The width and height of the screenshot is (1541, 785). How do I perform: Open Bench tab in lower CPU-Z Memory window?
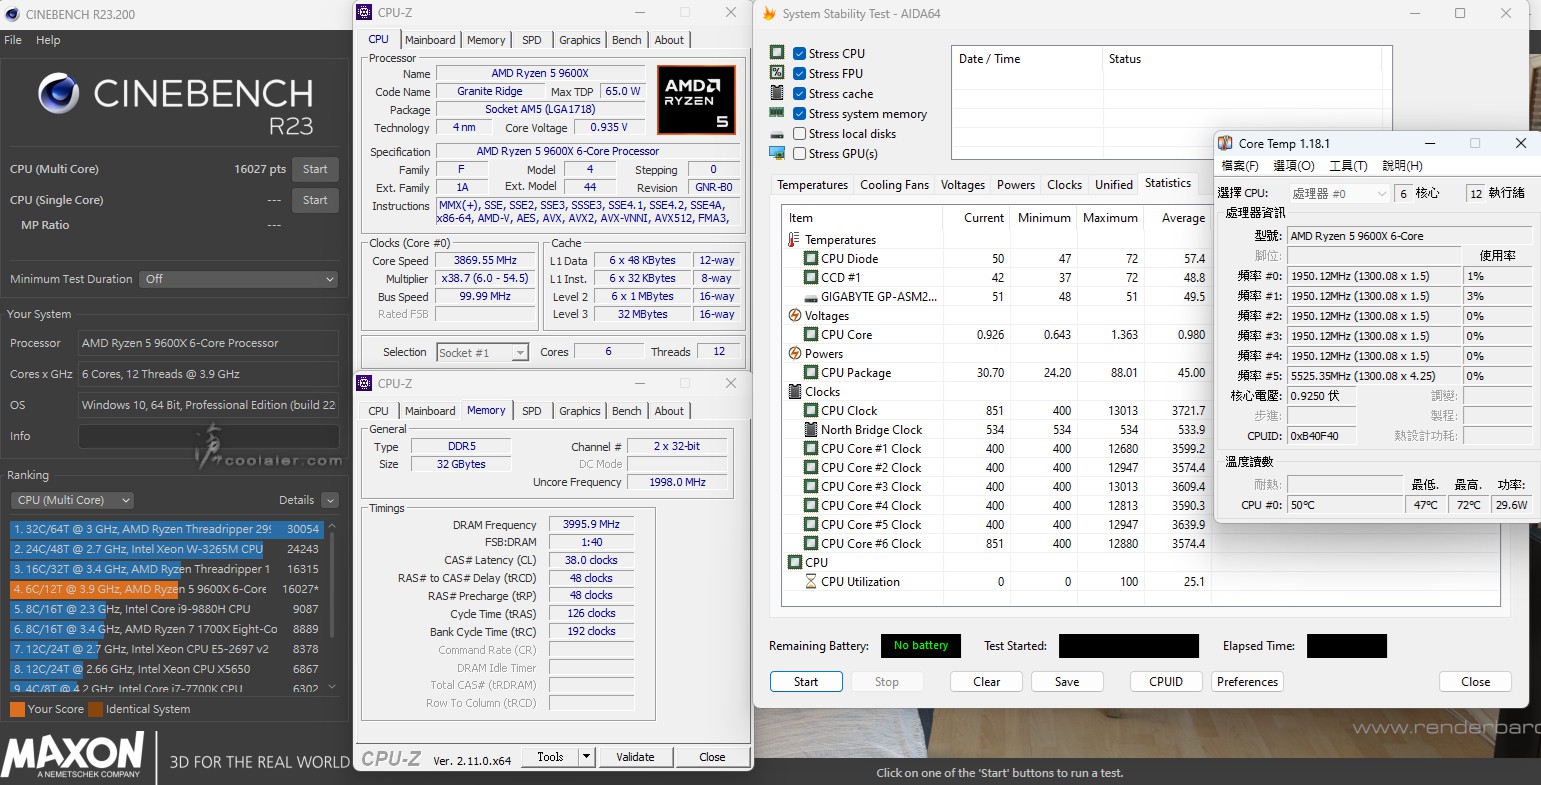(627, 411)
